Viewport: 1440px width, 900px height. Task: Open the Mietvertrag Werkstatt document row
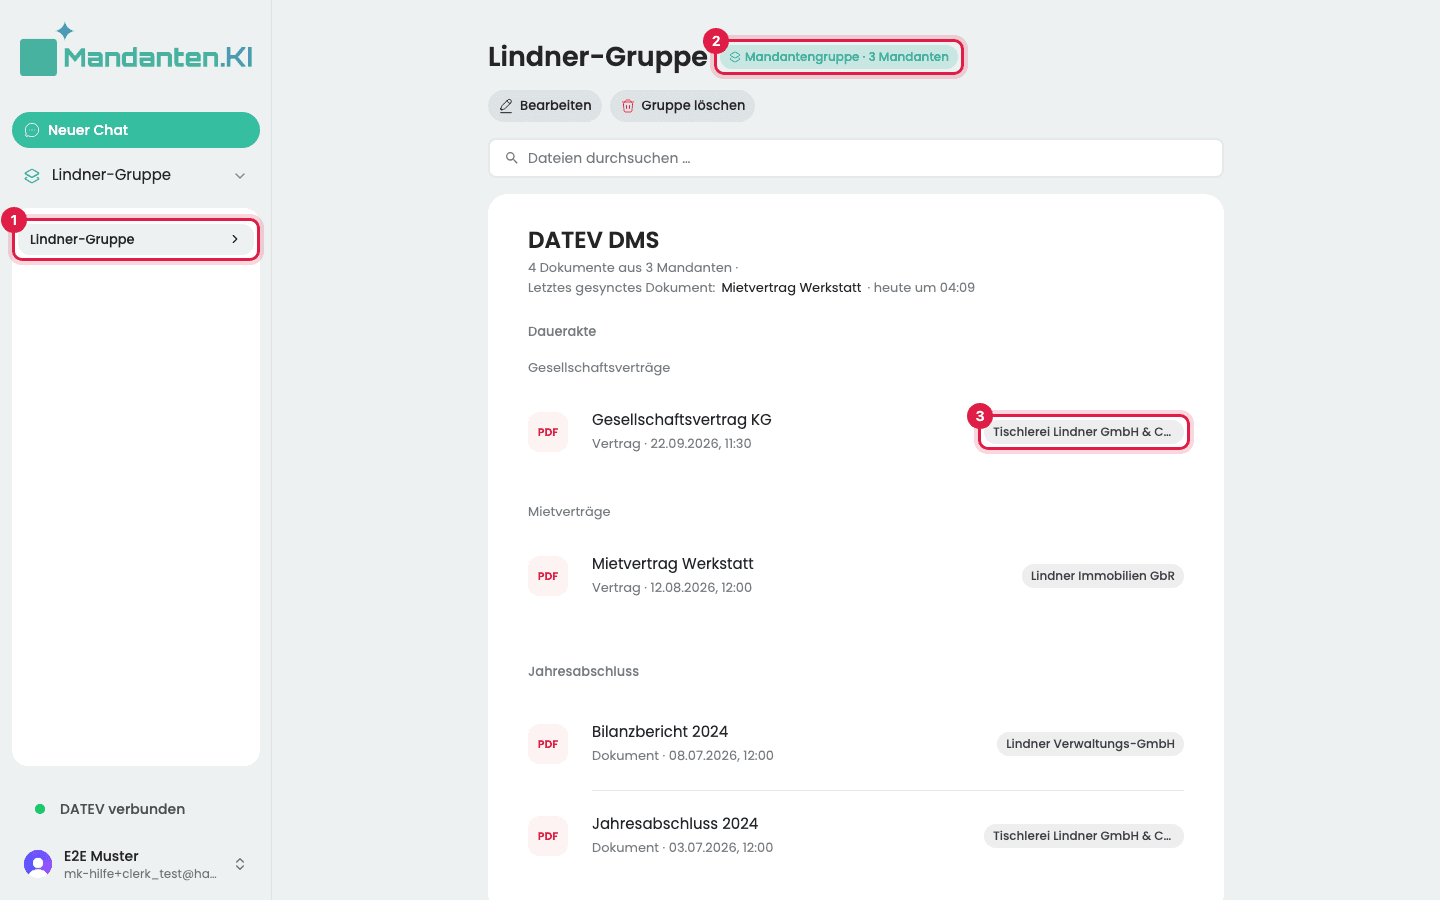856,576
